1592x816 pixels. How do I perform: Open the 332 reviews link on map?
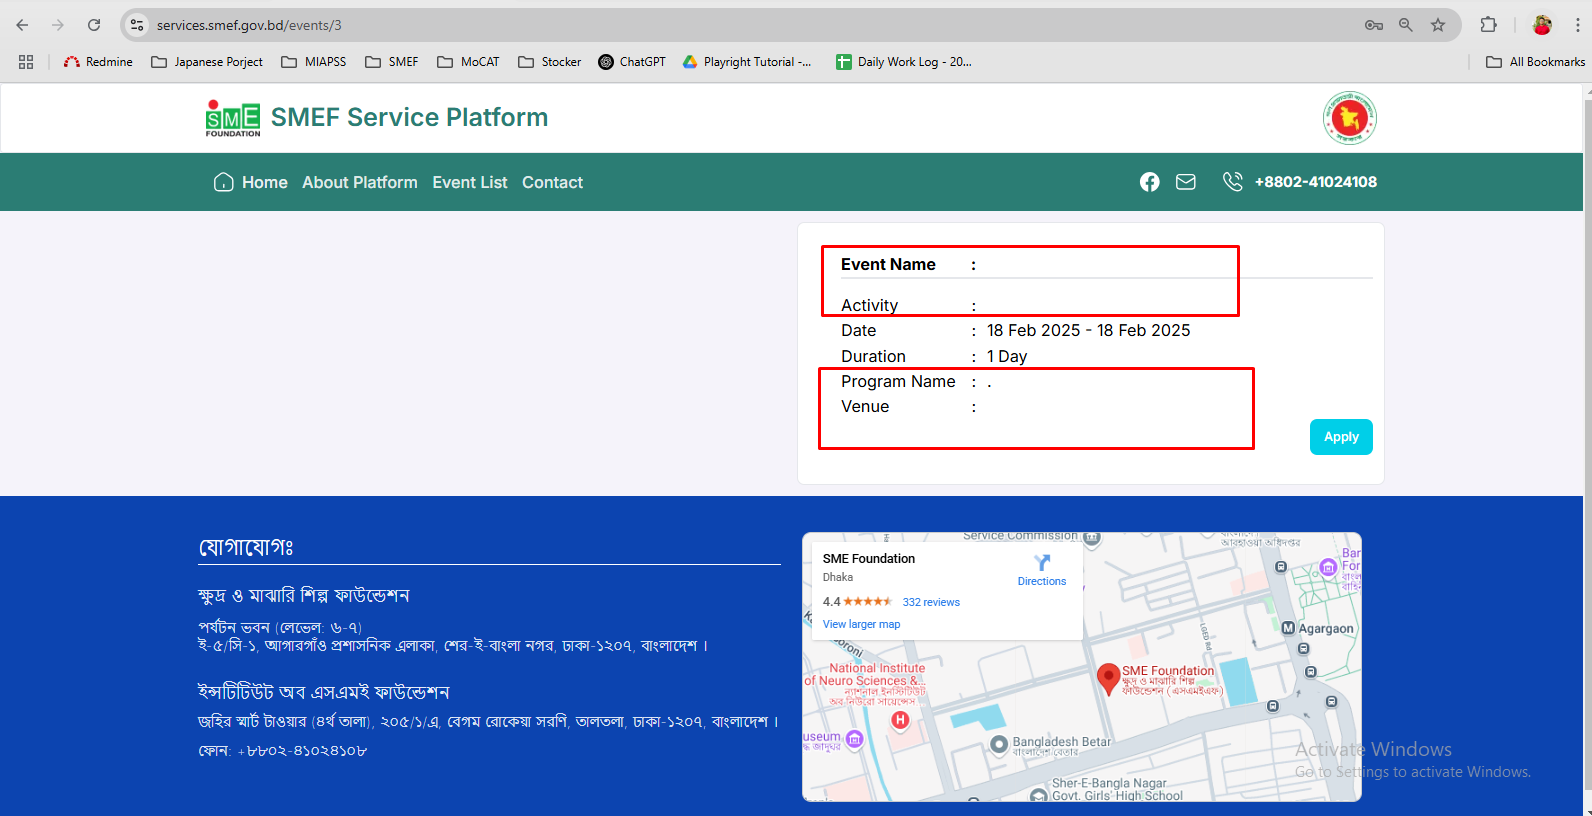[931, 602]
